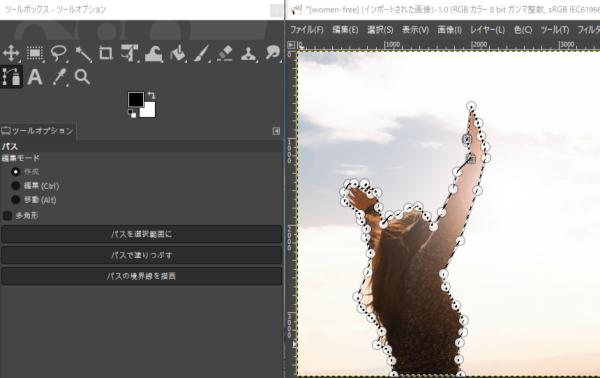Select the Rectangle Select tool
The height and width of the screenshot is (378, 600).
[x=35, y=53]
